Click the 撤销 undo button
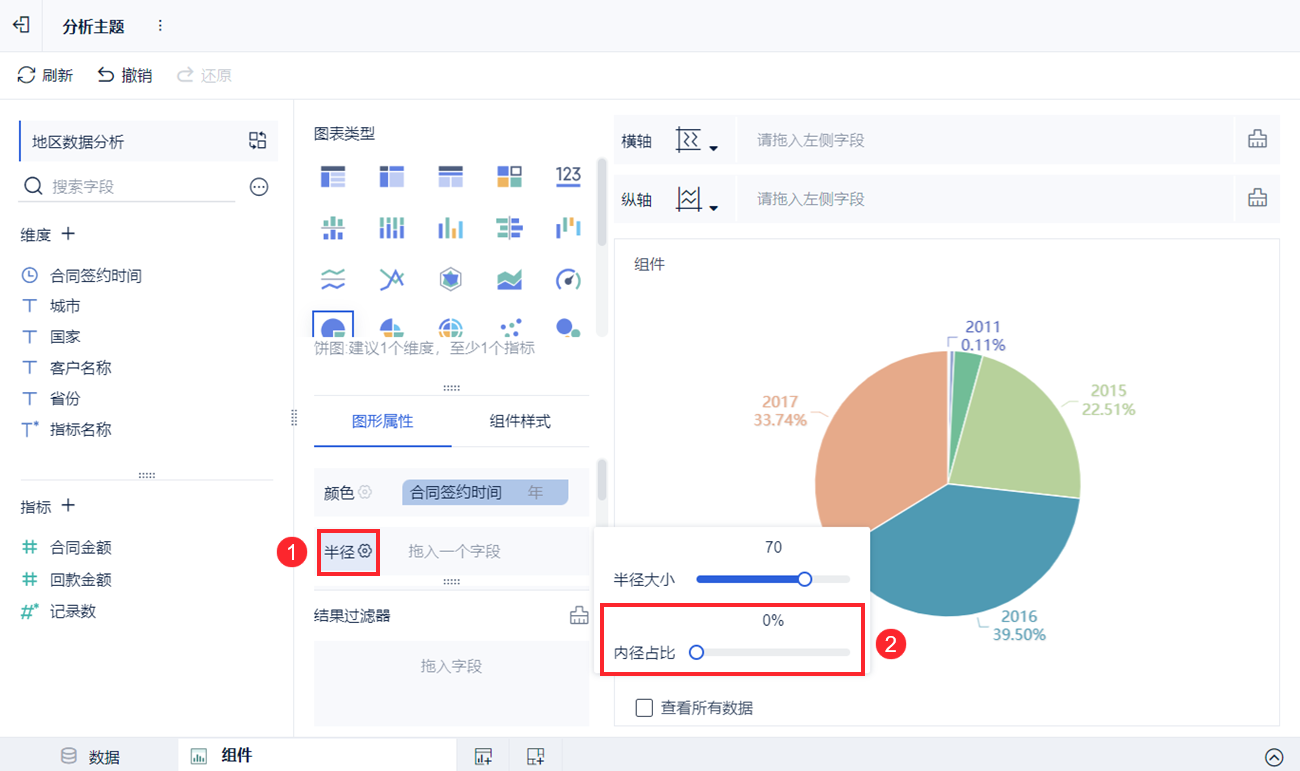Screen dimensions: 1300x771 (x=125, y=75)
